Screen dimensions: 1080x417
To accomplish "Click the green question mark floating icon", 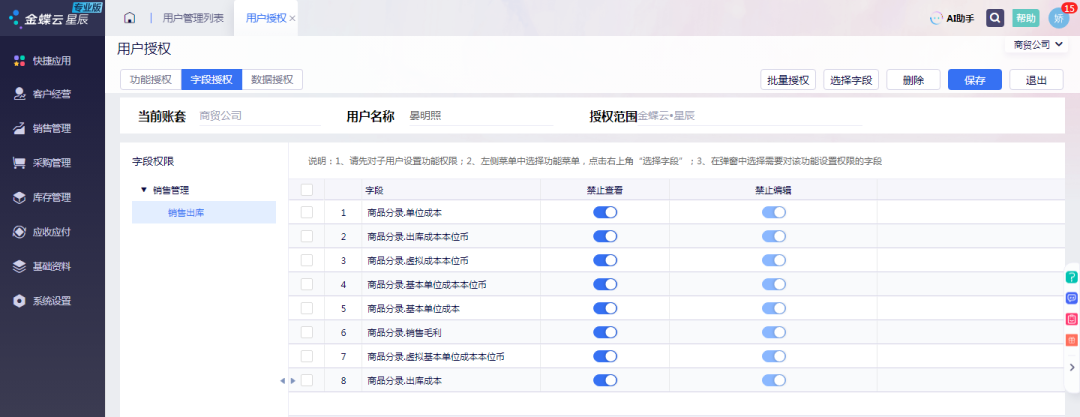I will 1072,277.
